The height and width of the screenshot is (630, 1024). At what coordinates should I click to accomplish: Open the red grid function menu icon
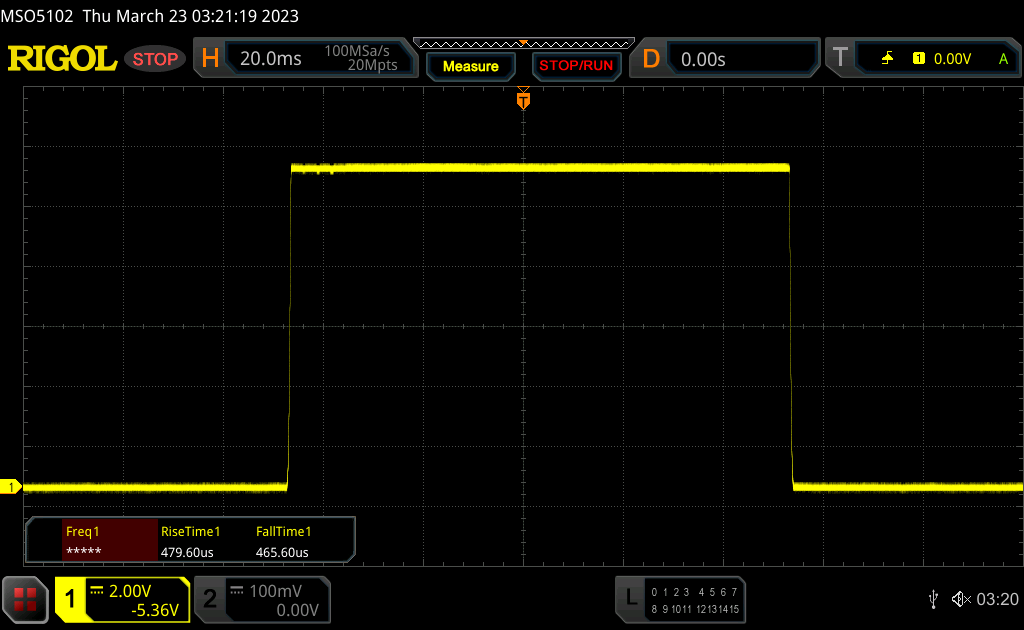point(25,599)
